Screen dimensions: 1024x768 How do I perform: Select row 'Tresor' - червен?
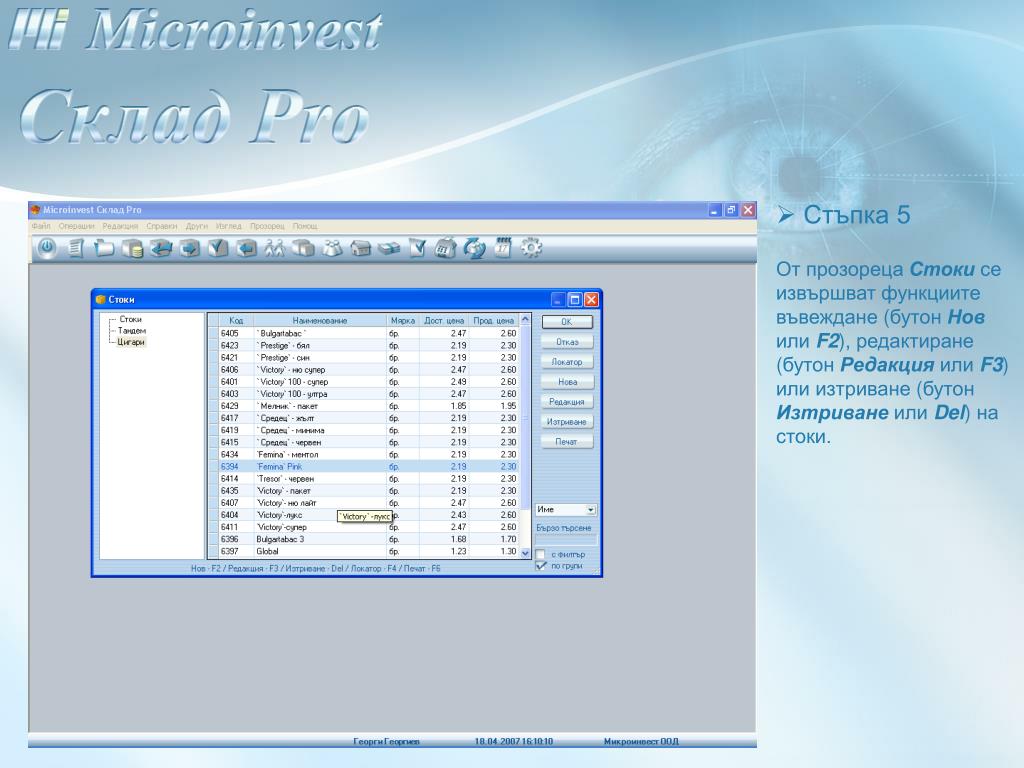(364, 479)
